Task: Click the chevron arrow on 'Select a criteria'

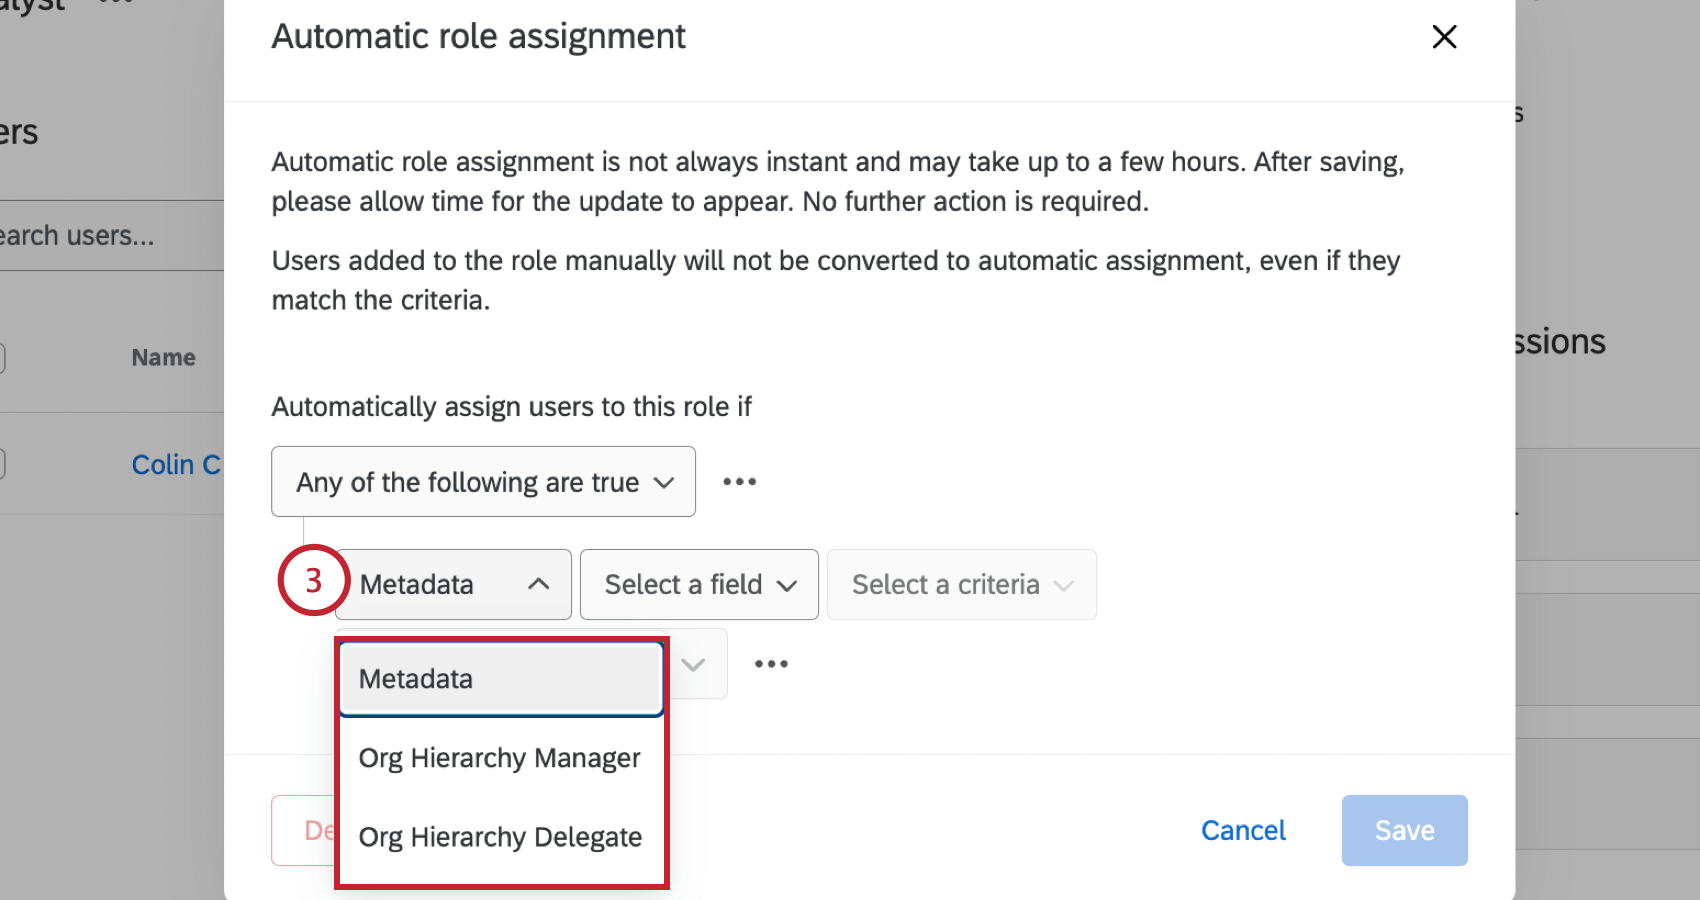Action: click(1063, 585)
